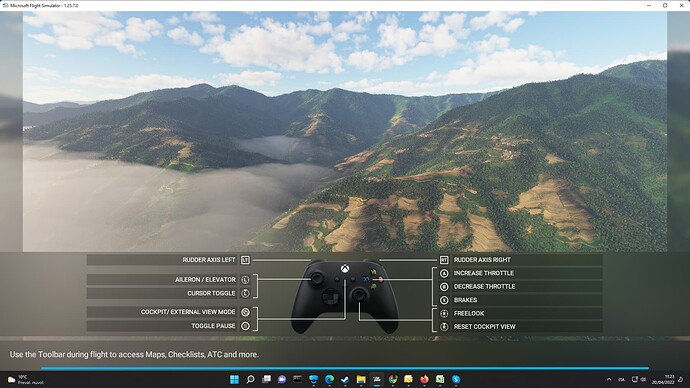Open the terminal app on the taskbar
Image resolution: width=690 pixels, height=388 pixels.
pos(298,379)
